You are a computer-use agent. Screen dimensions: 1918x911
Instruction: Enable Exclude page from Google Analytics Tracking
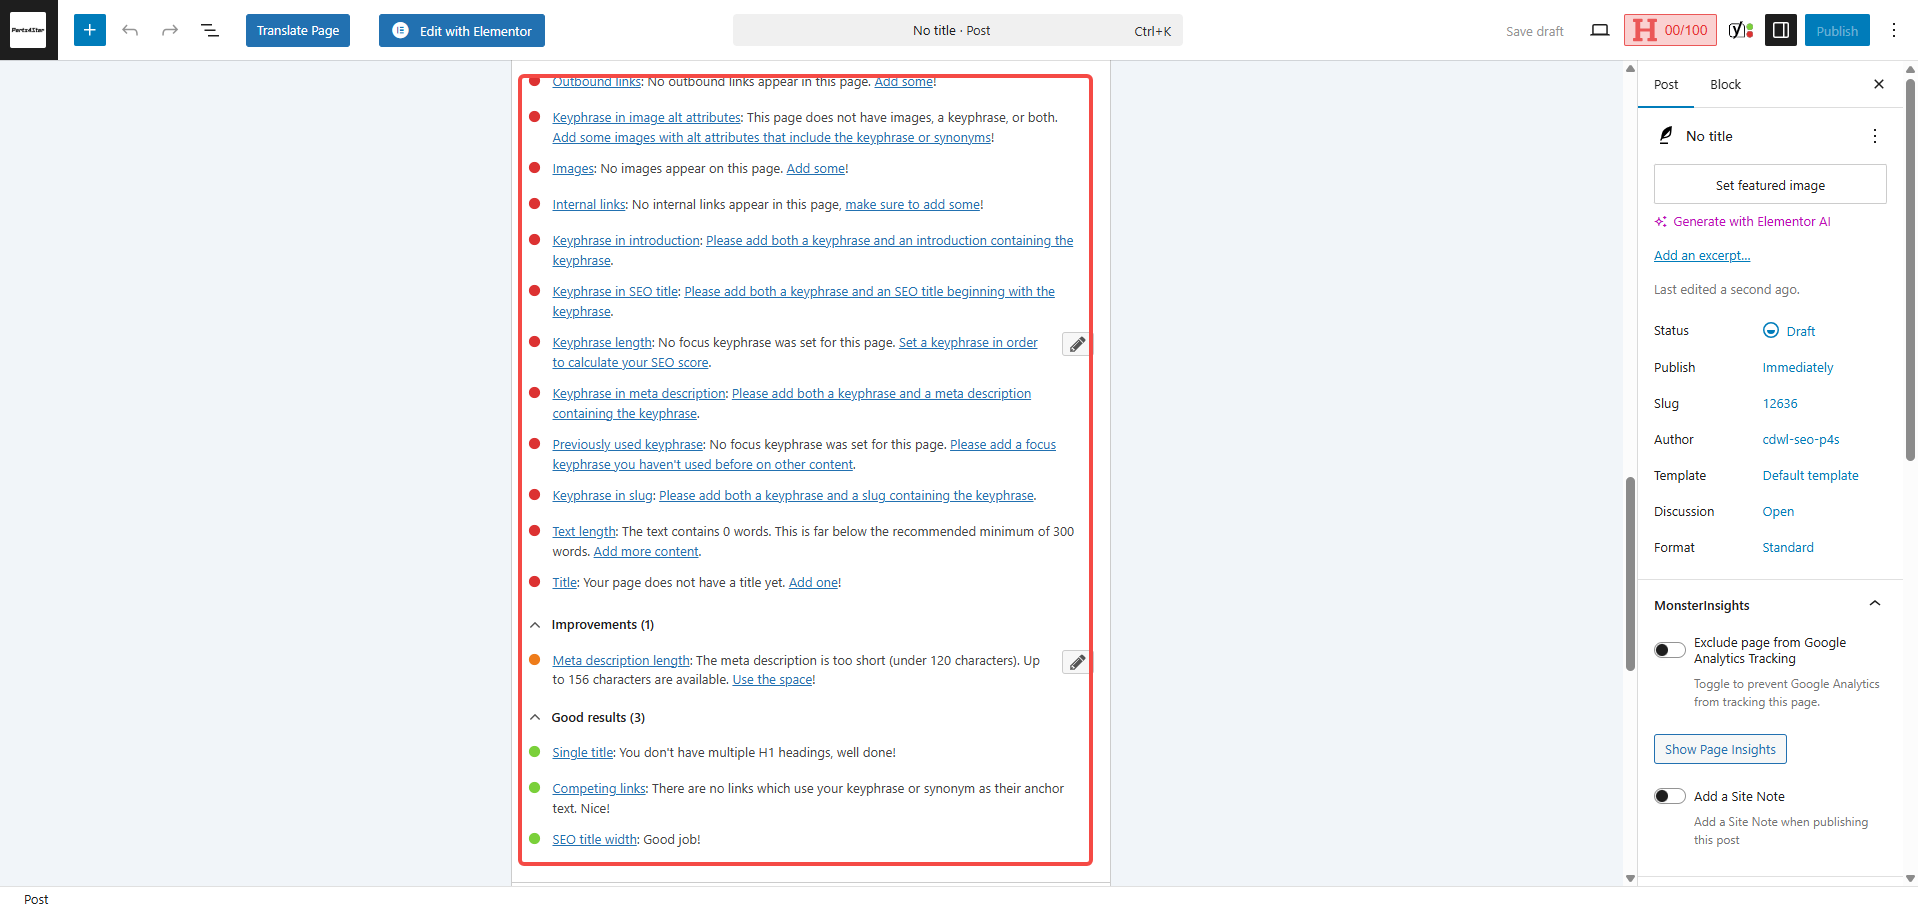[1669, 650]
